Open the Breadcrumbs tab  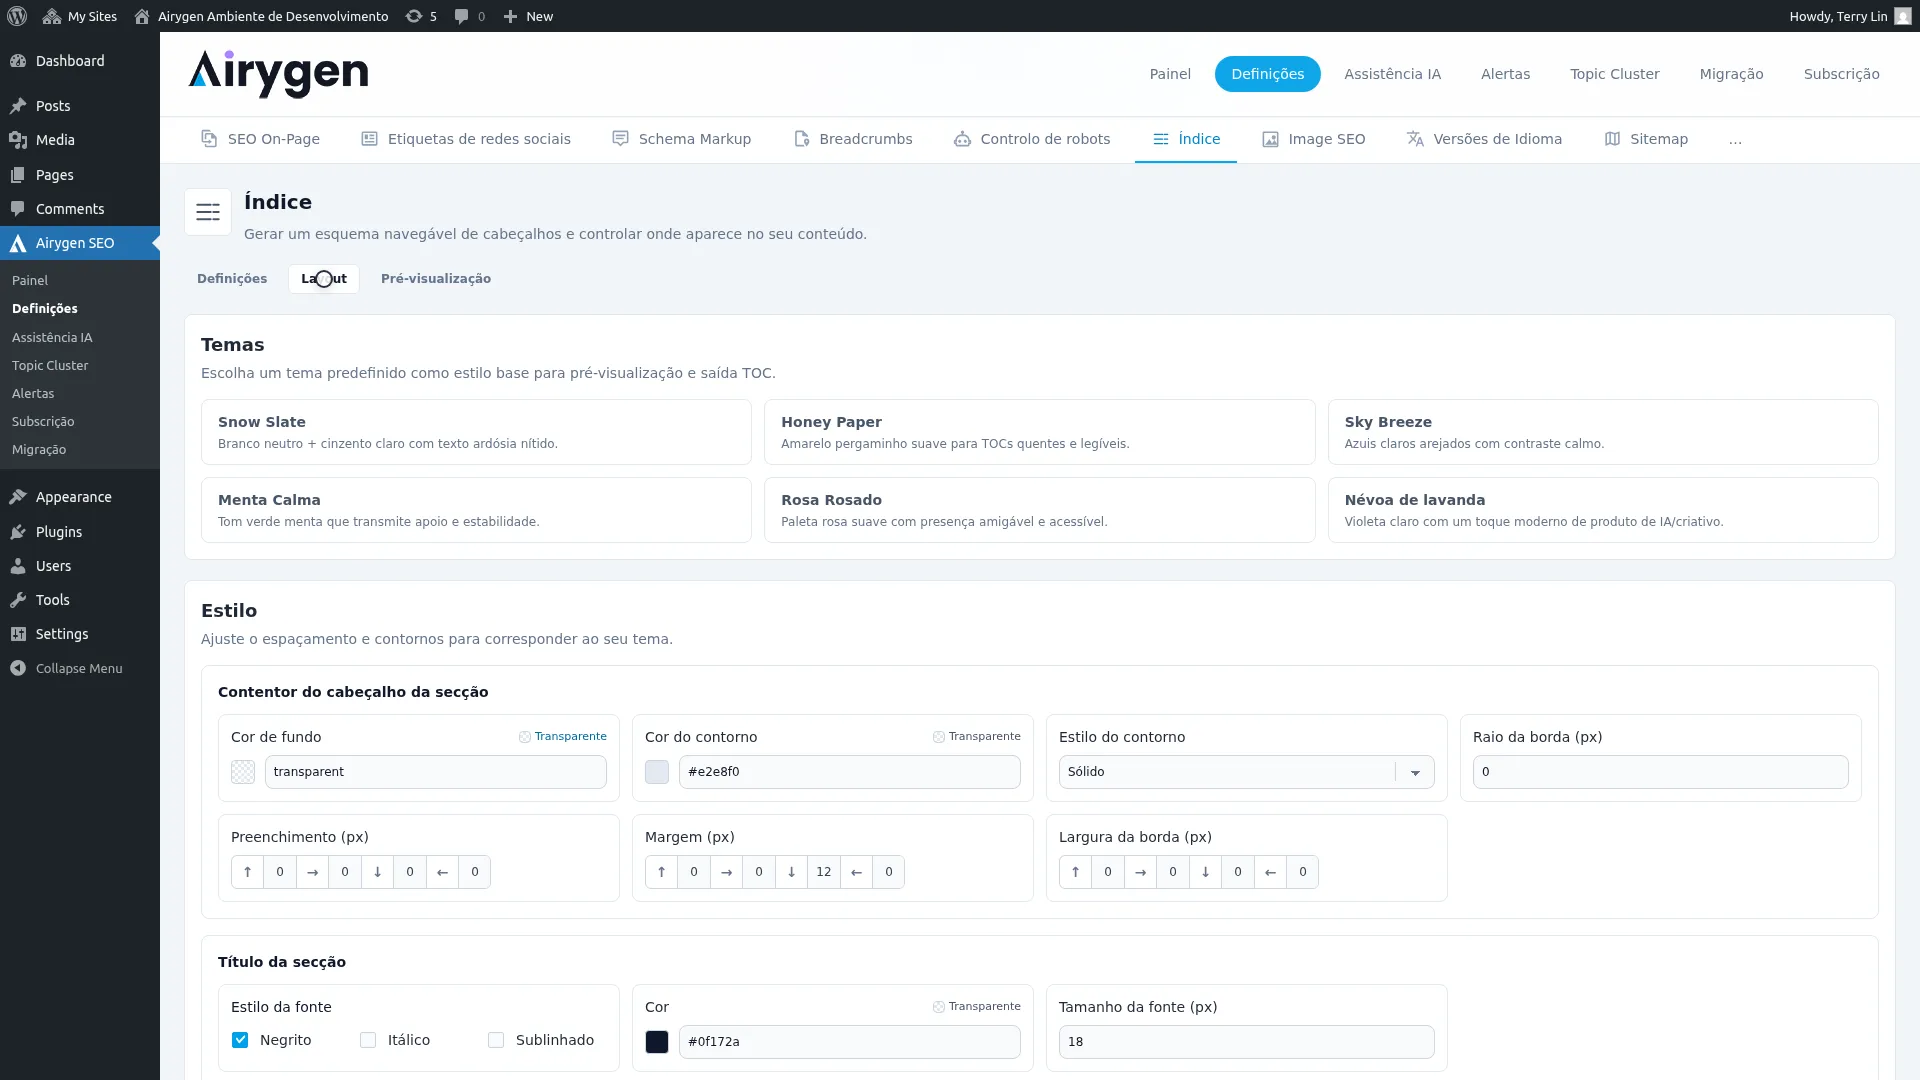point(853,139)
